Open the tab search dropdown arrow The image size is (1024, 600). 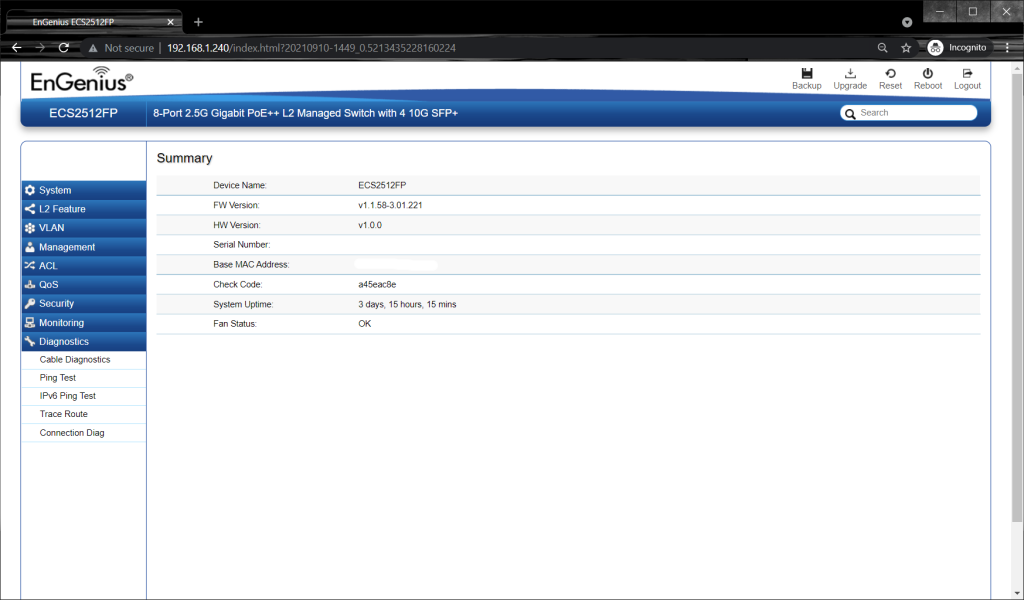(907, 22)
